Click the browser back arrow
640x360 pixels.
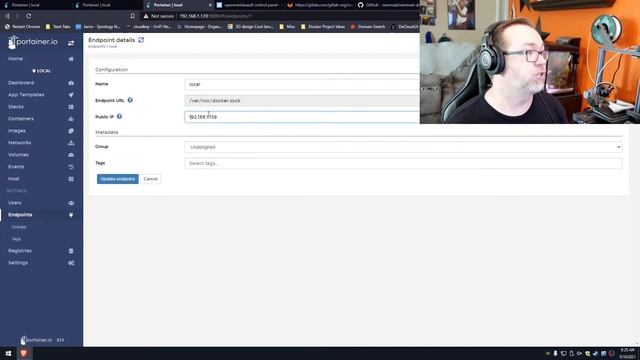(7, 16)
